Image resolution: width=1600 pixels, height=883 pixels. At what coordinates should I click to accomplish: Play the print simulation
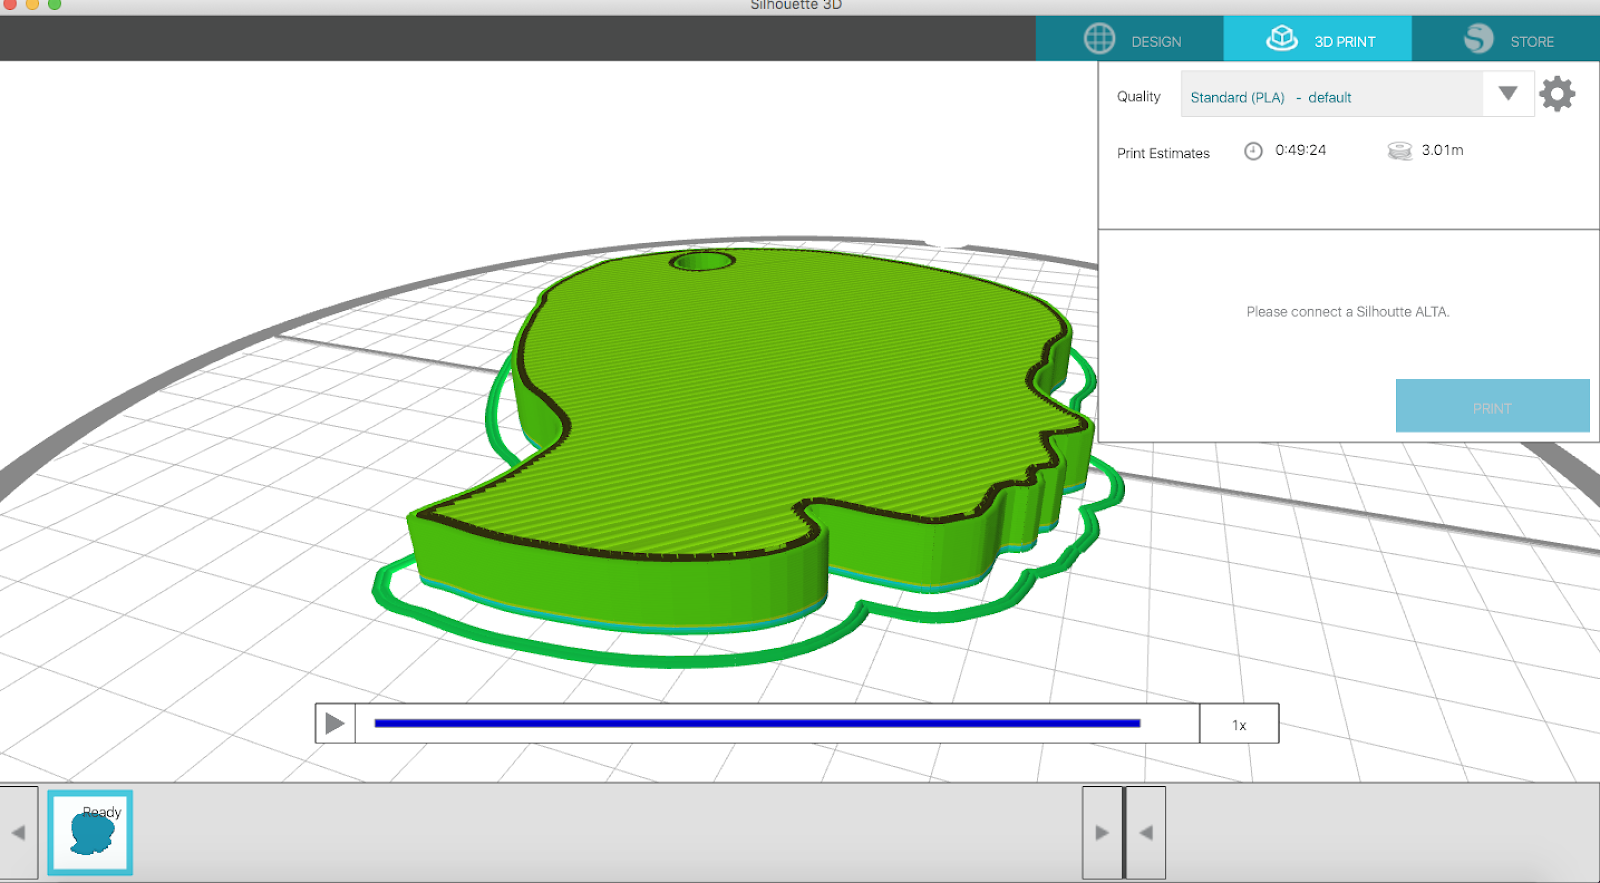click(335, 723)
